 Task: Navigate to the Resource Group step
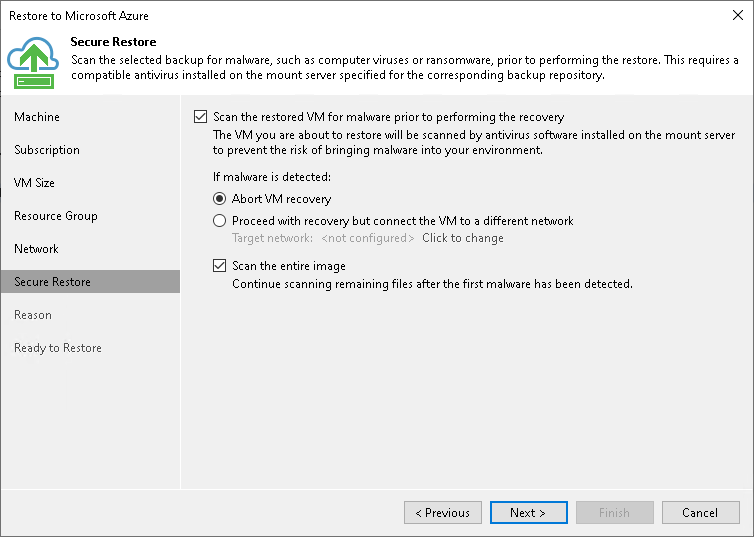coord(56,216)
